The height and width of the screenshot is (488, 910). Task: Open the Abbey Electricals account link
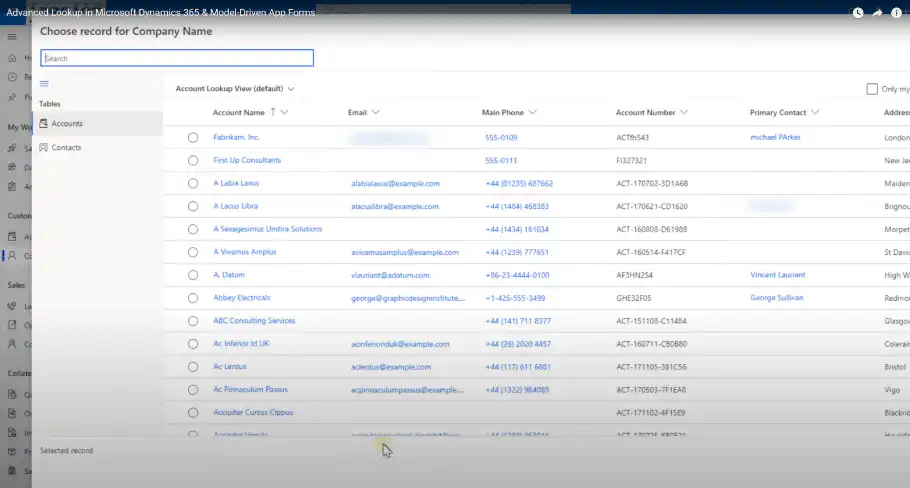click(x=241, y=298)
